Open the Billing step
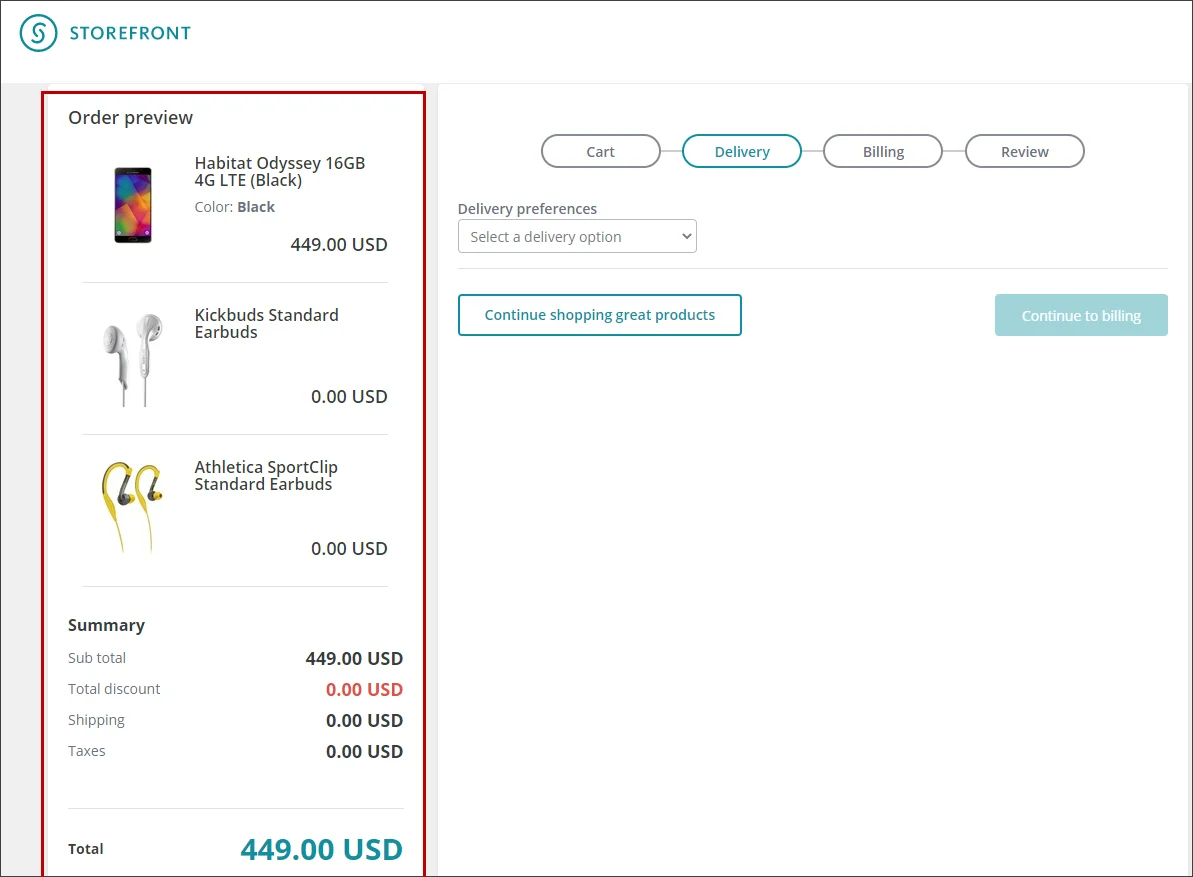The width and height of the screenshot is (1193, 877). click(x=883, y=151)
